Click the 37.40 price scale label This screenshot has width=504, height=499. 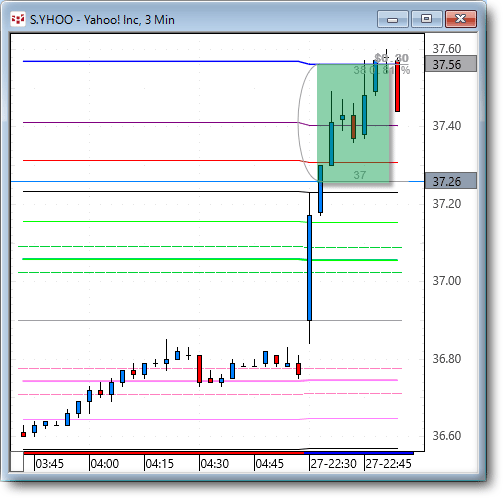[x=447, y=126]
